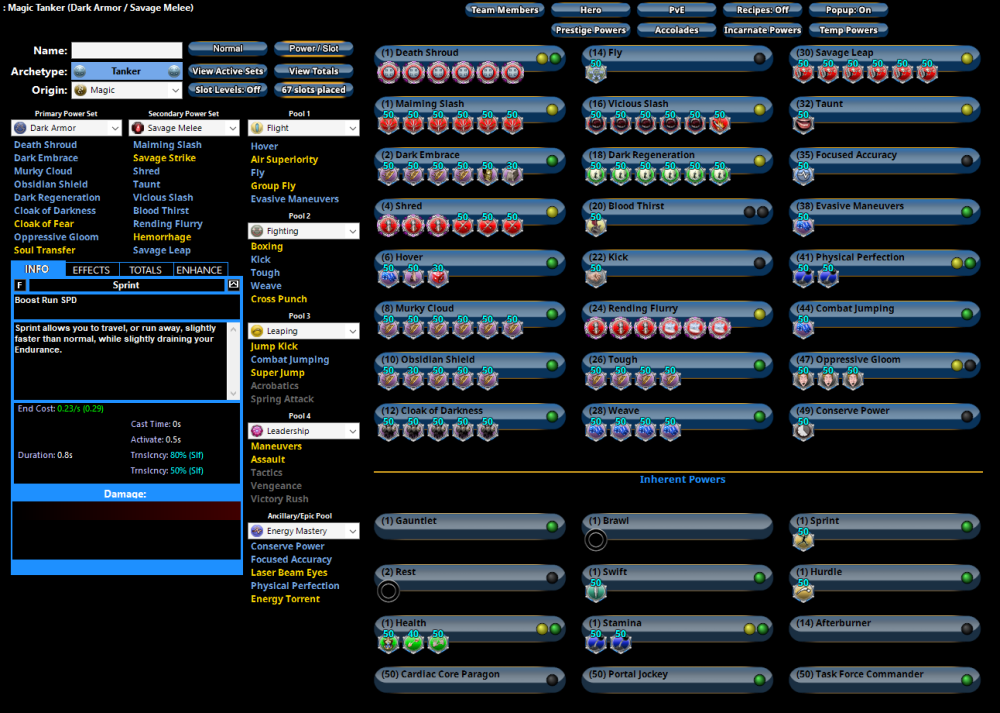Select the Blood Thirst enhancement slot icon

click(597, 227)
